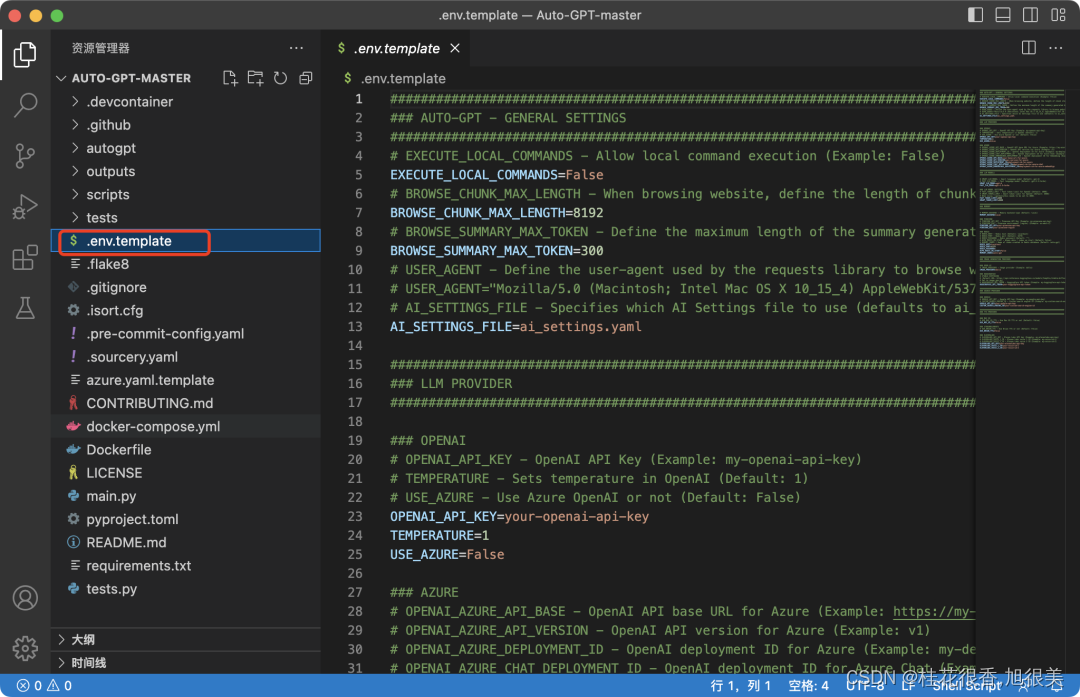The width and height of the screenshot is (1080, 697).
Task: Create a new folder in explorer
Action: click(x=256, y=78)
